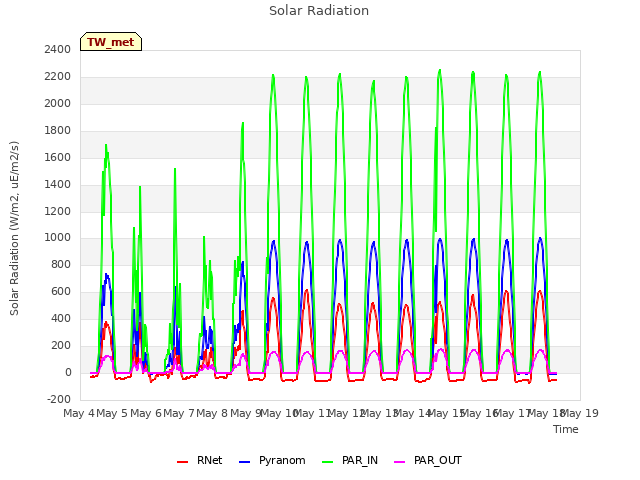Image resolution: width=640 pixels, height=480 pixels.
Task: Click the 2400 y-axis tick label
Action: coord(58,49)
